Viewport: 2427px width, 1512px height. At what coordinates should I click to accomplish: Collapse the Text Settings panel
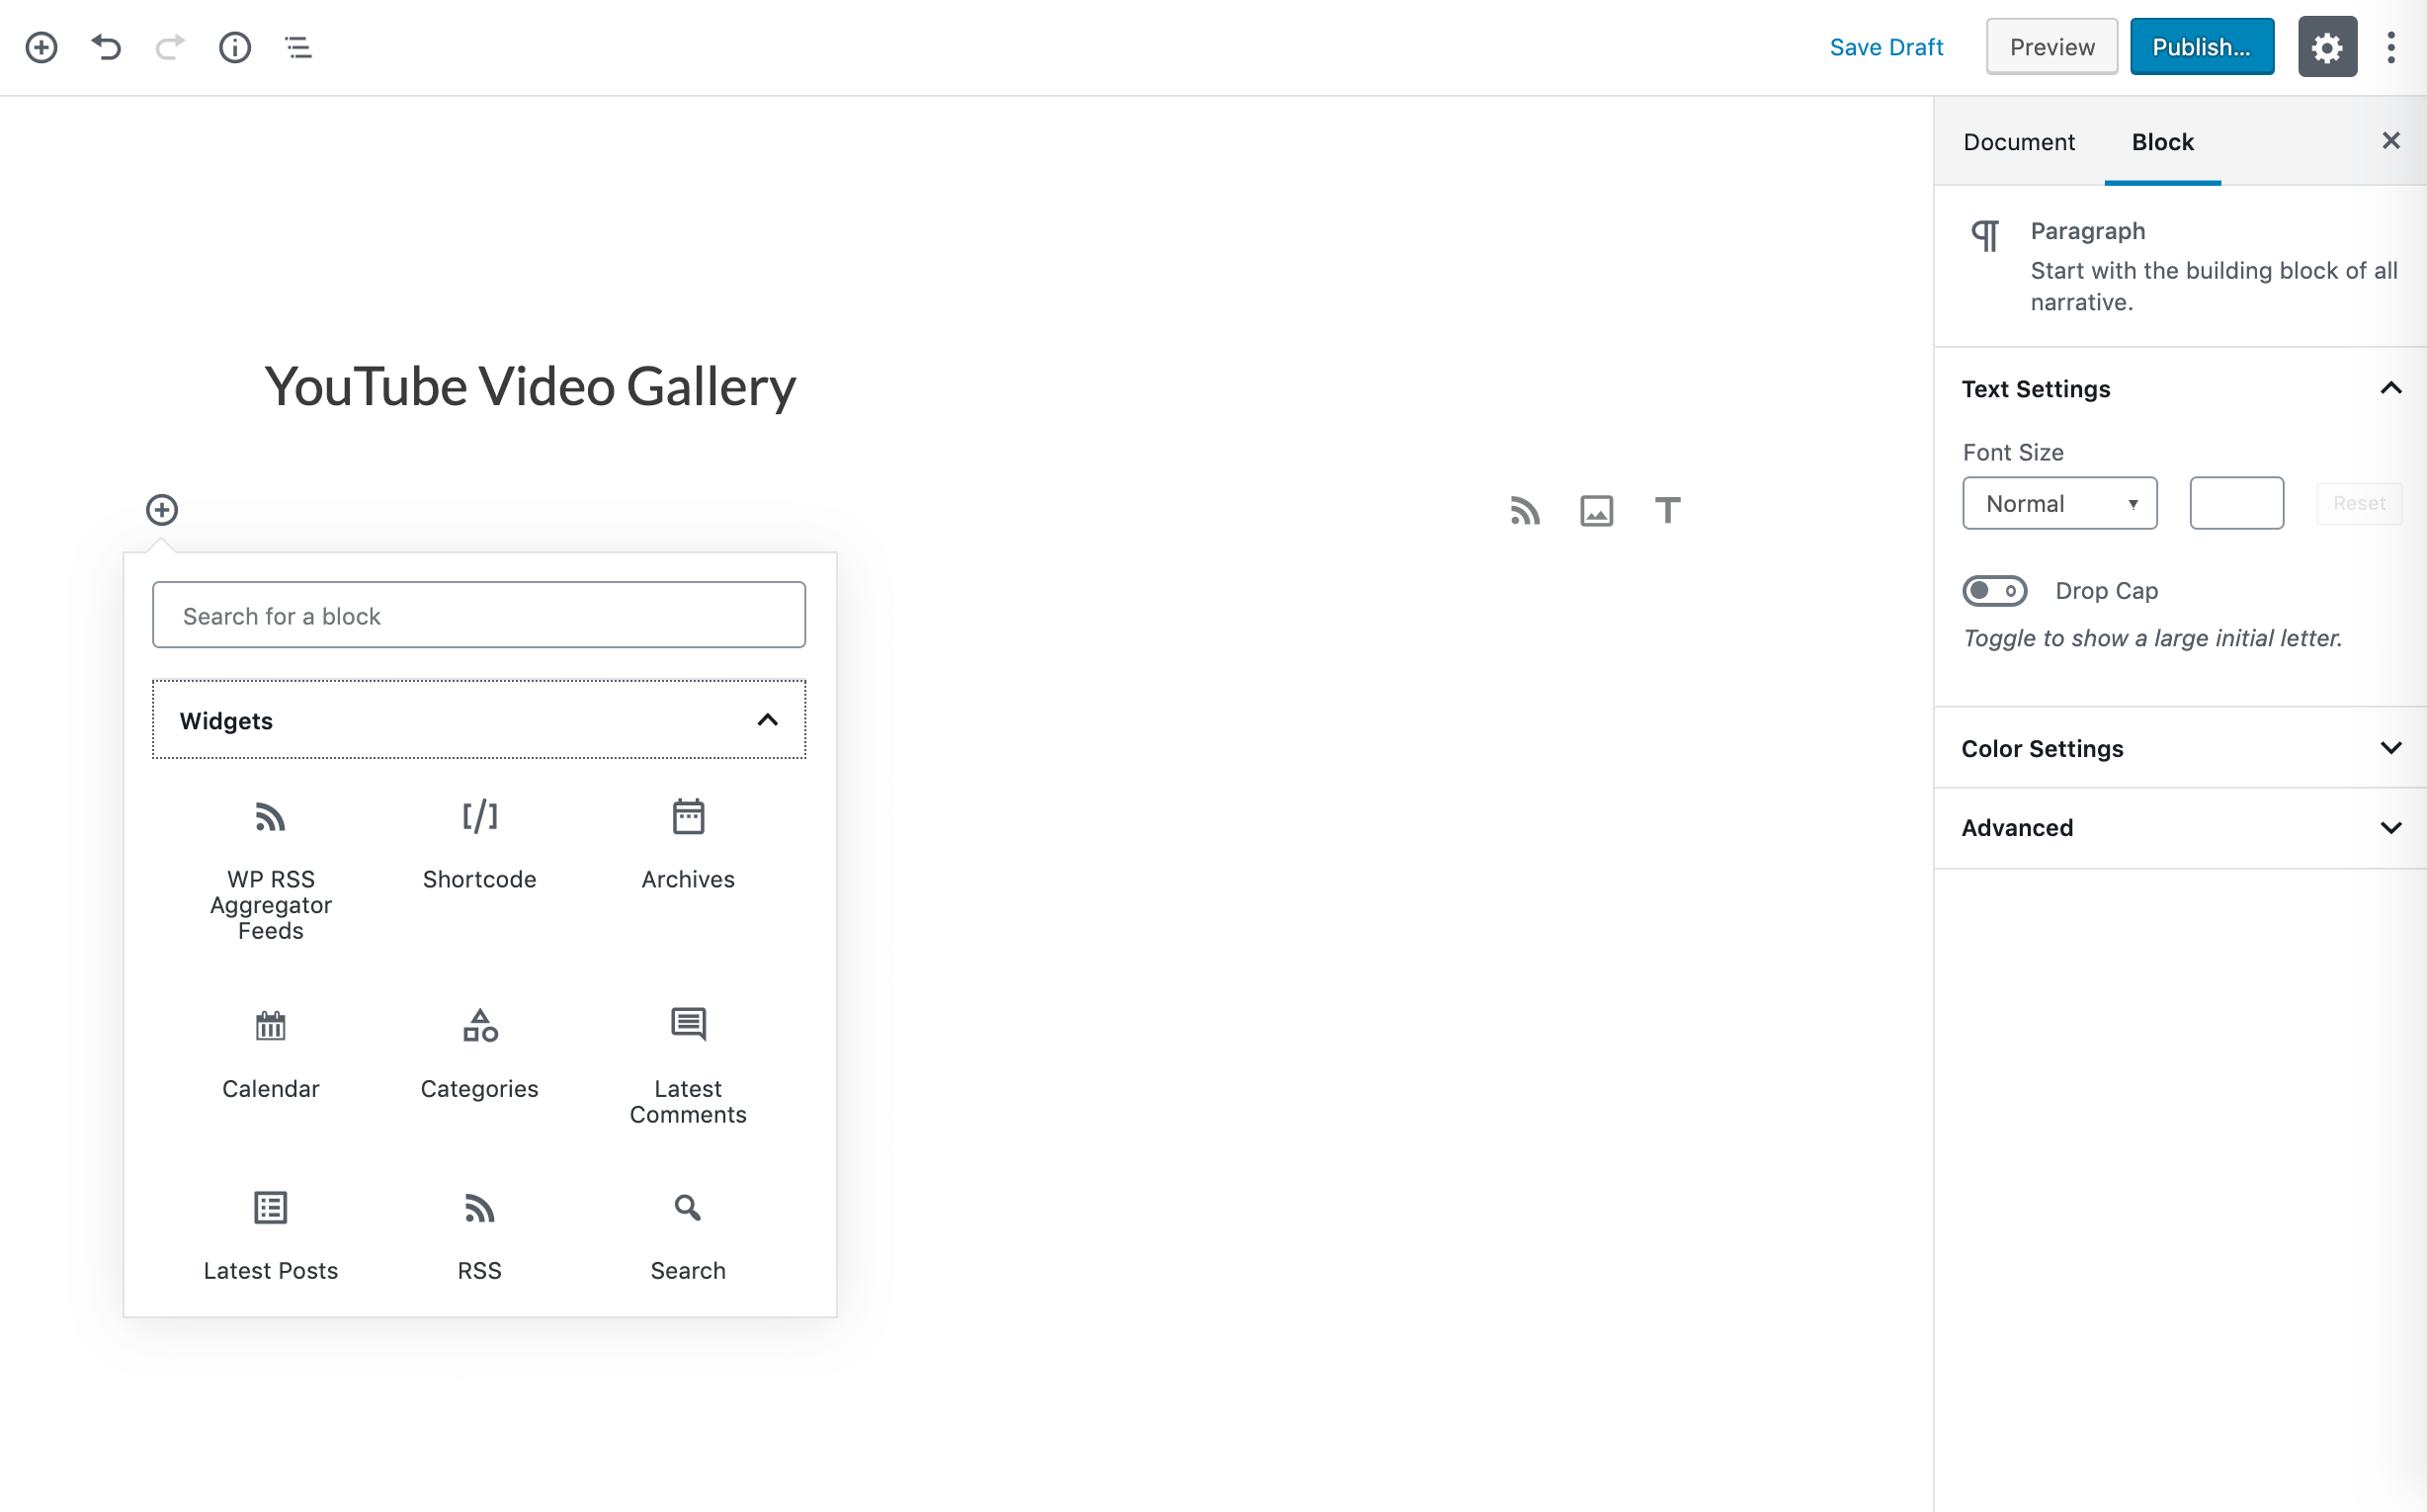point(2180,389)
